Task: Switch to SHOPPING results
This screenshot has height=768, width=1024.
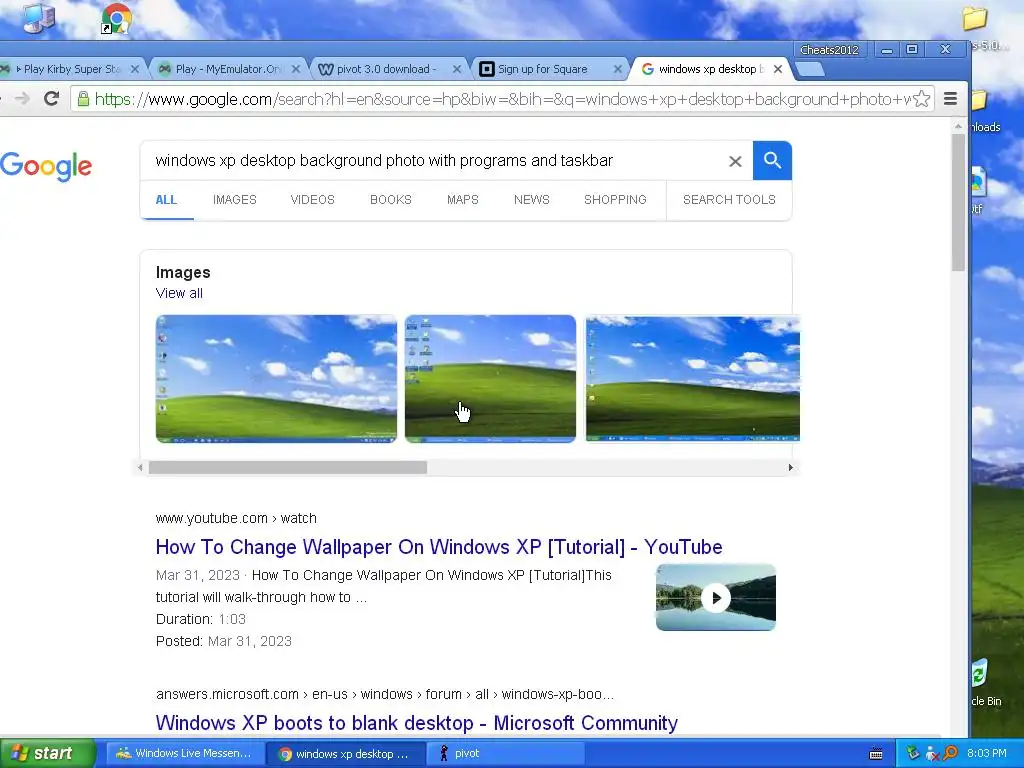Action: 615,200
